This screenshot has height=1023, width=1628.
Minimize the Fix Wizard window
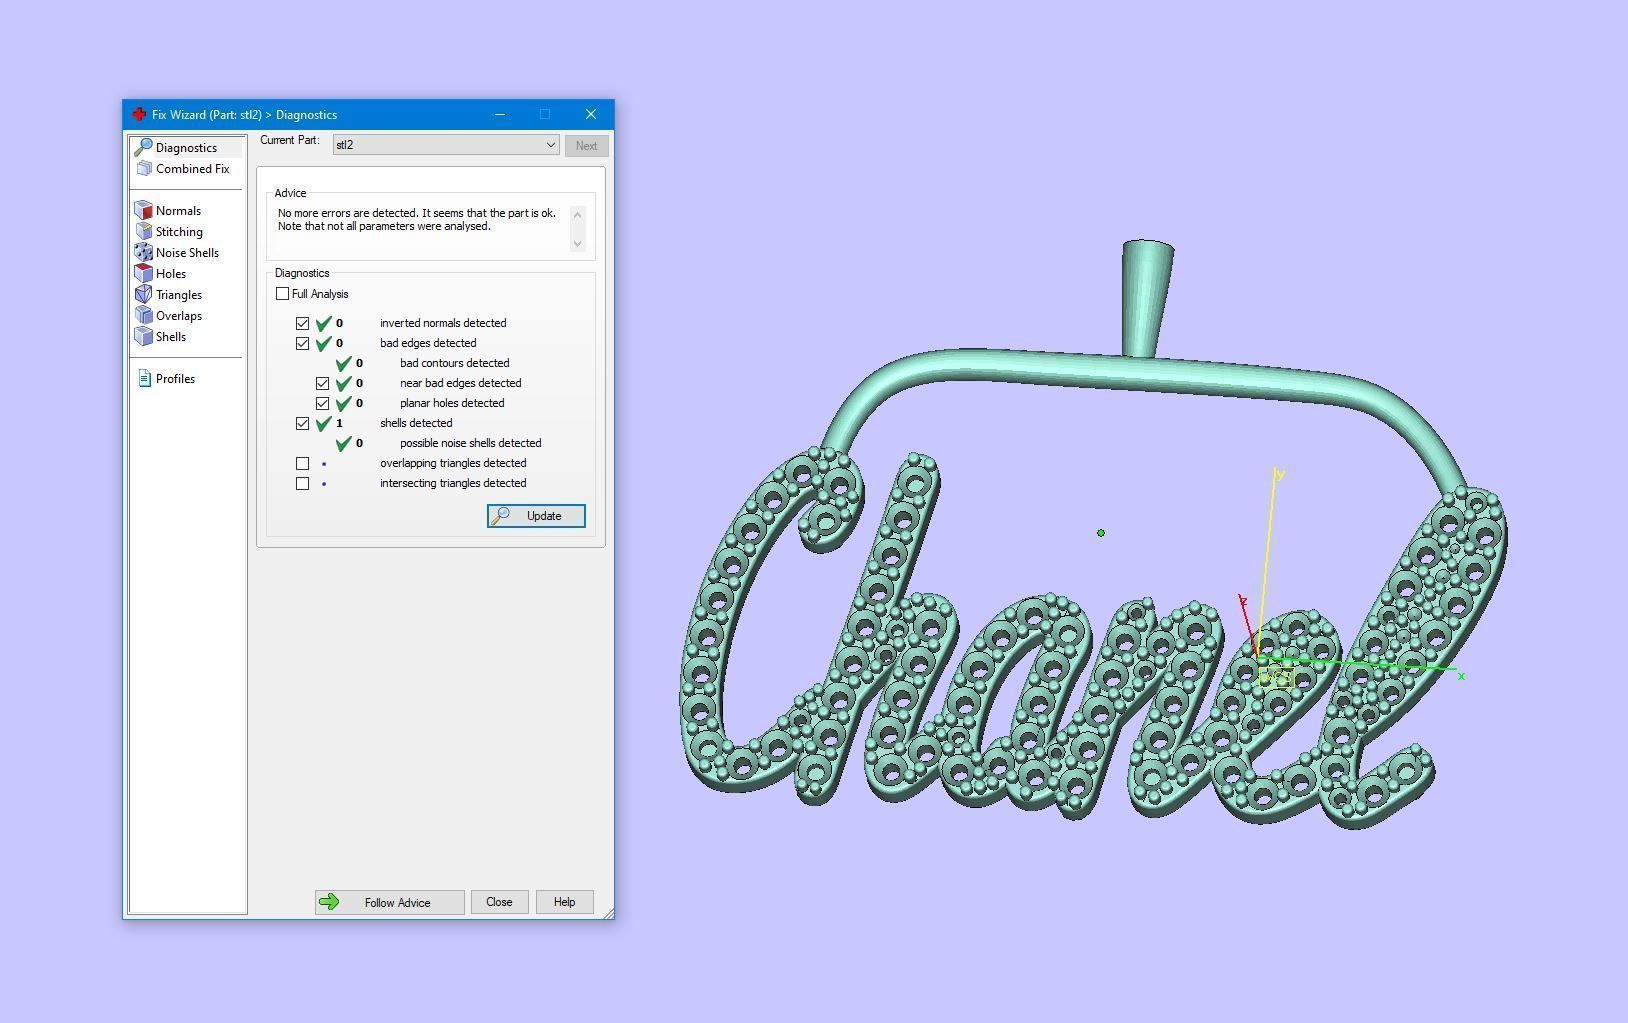pos(500,114)
